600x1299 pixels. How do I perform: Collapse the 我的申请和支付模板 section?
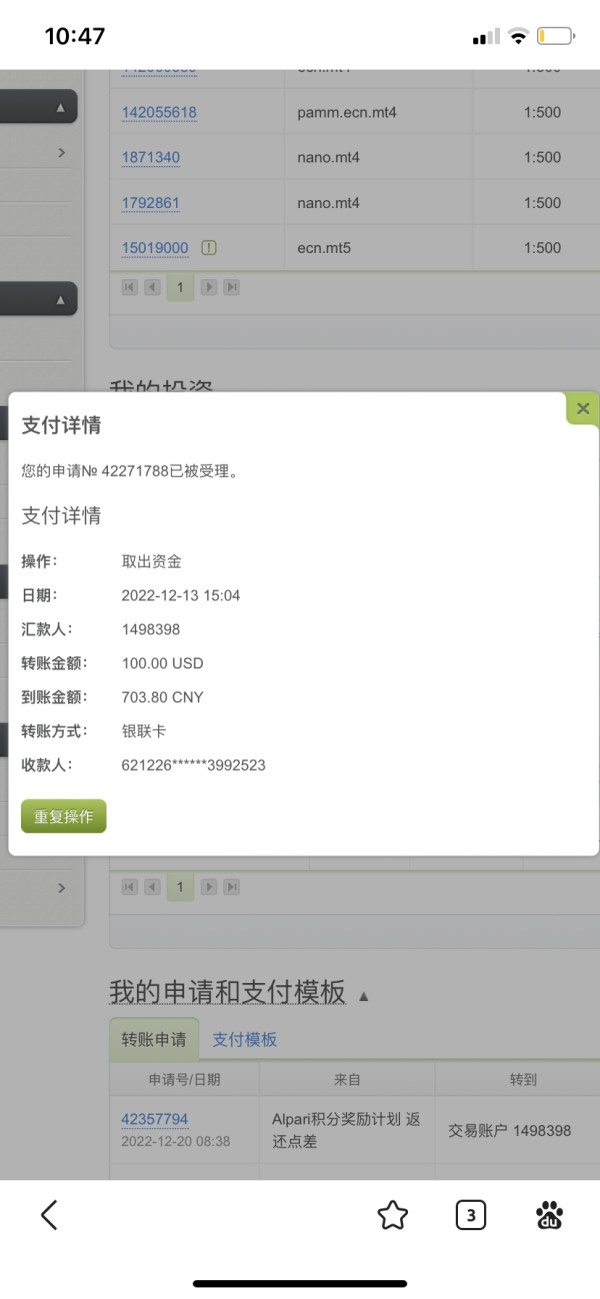364,996
